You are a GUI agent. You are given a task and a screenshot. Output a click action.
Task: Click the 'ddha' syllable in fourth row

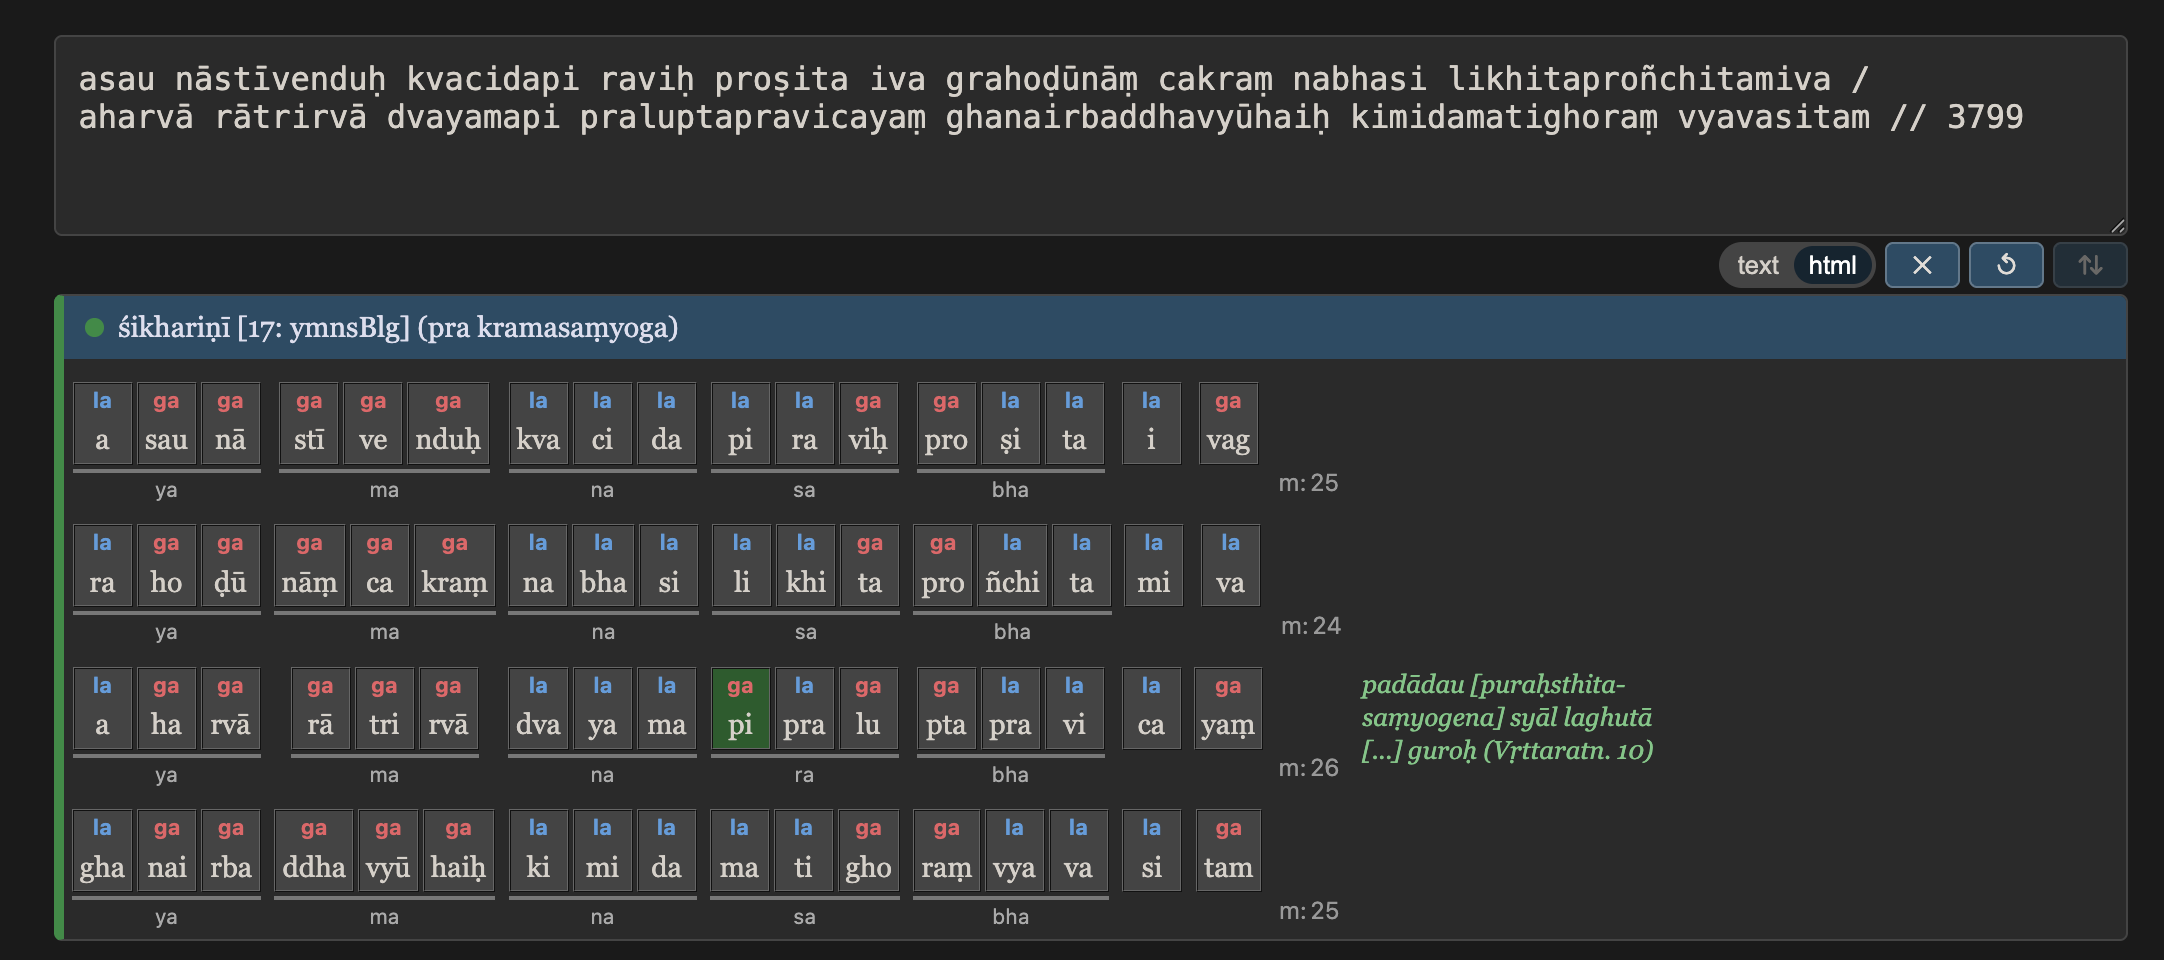point(313,850)
